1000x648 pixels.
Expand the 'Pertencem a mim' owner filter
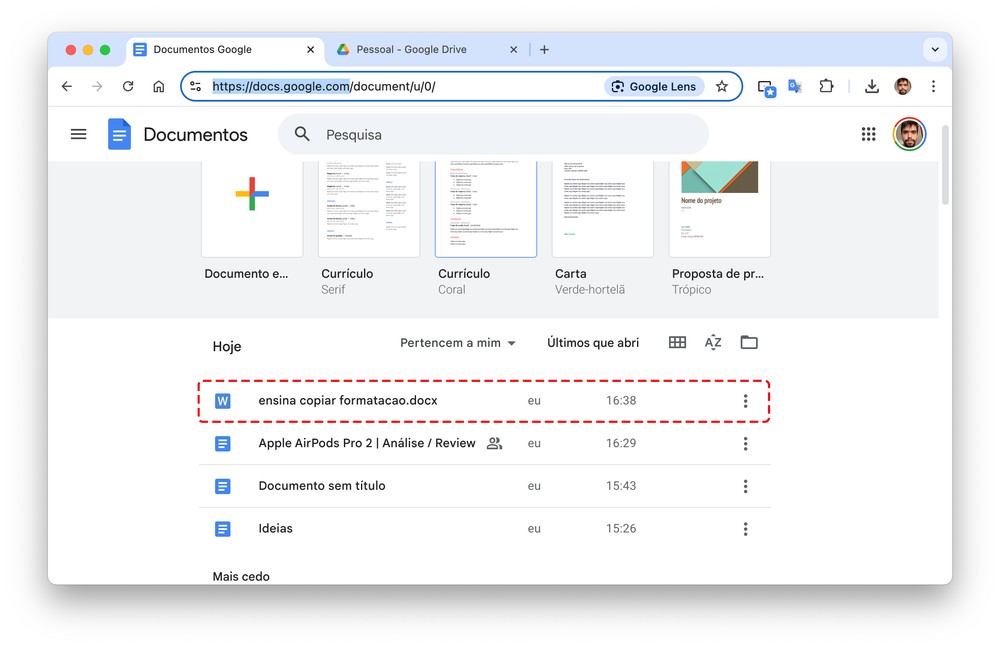458,343
